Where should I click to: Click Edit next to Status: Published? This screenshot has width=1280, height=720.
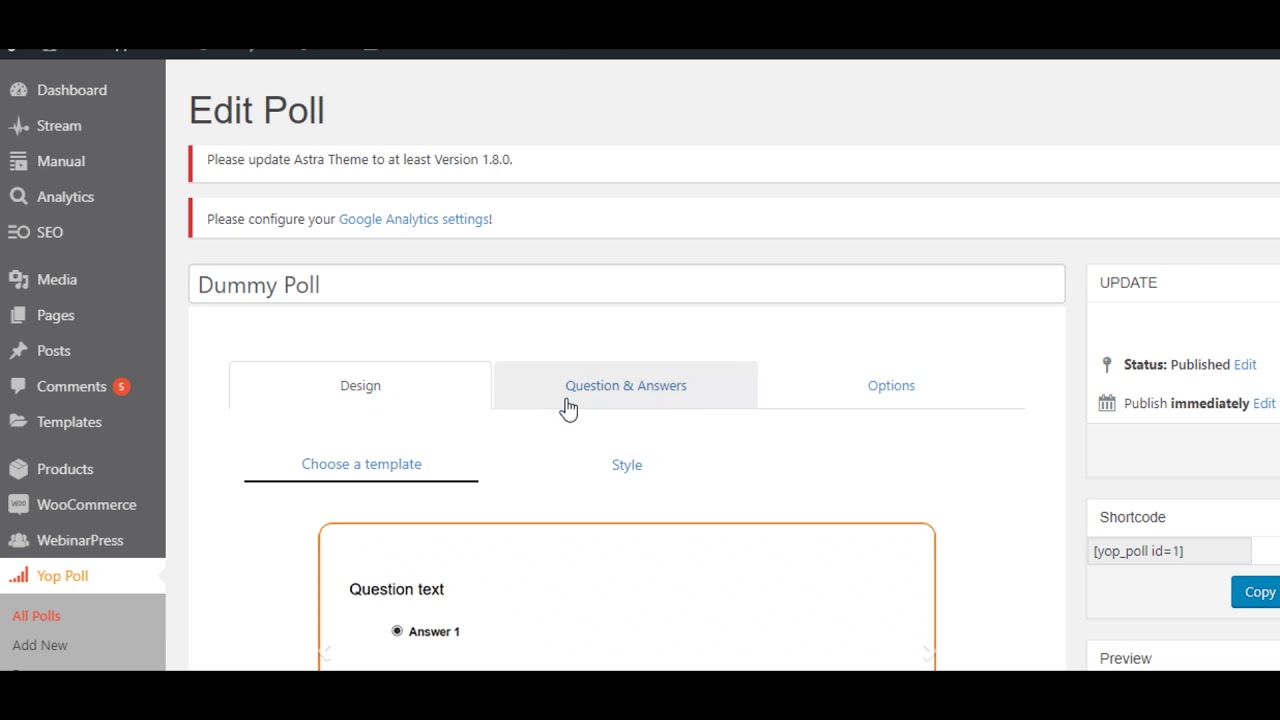(1245, 365)
